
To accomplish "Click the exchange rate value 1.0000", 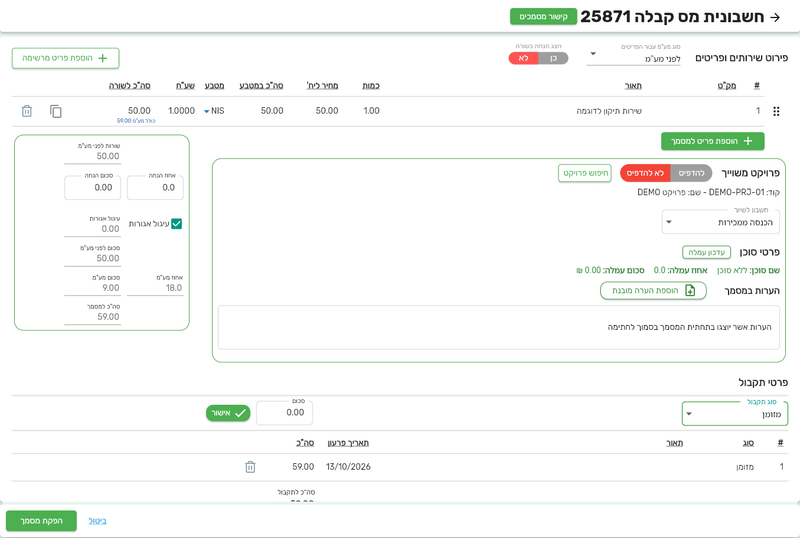I will (182, 111).
